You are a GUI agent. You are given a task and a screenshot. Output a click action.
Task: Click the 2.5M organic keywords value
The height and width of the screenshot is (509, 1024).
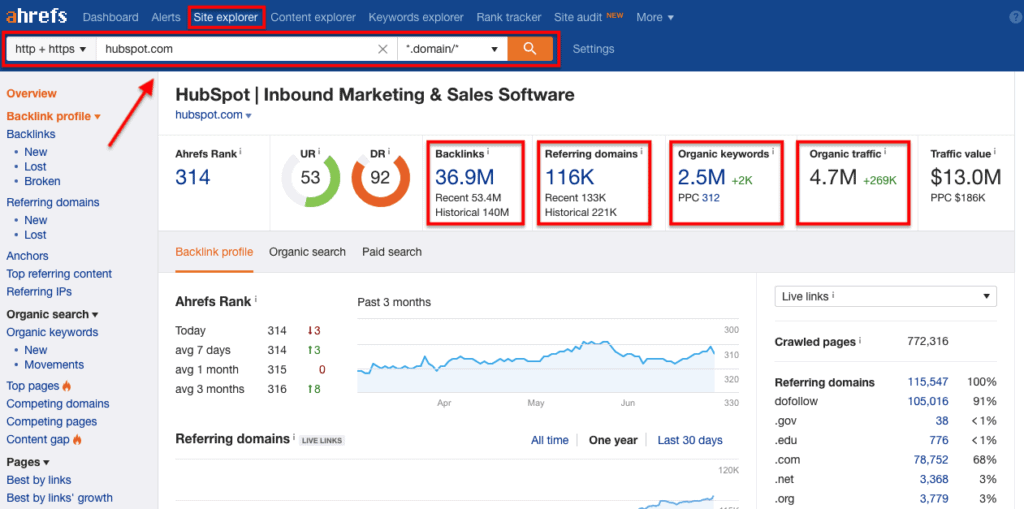tap(701, 177)
